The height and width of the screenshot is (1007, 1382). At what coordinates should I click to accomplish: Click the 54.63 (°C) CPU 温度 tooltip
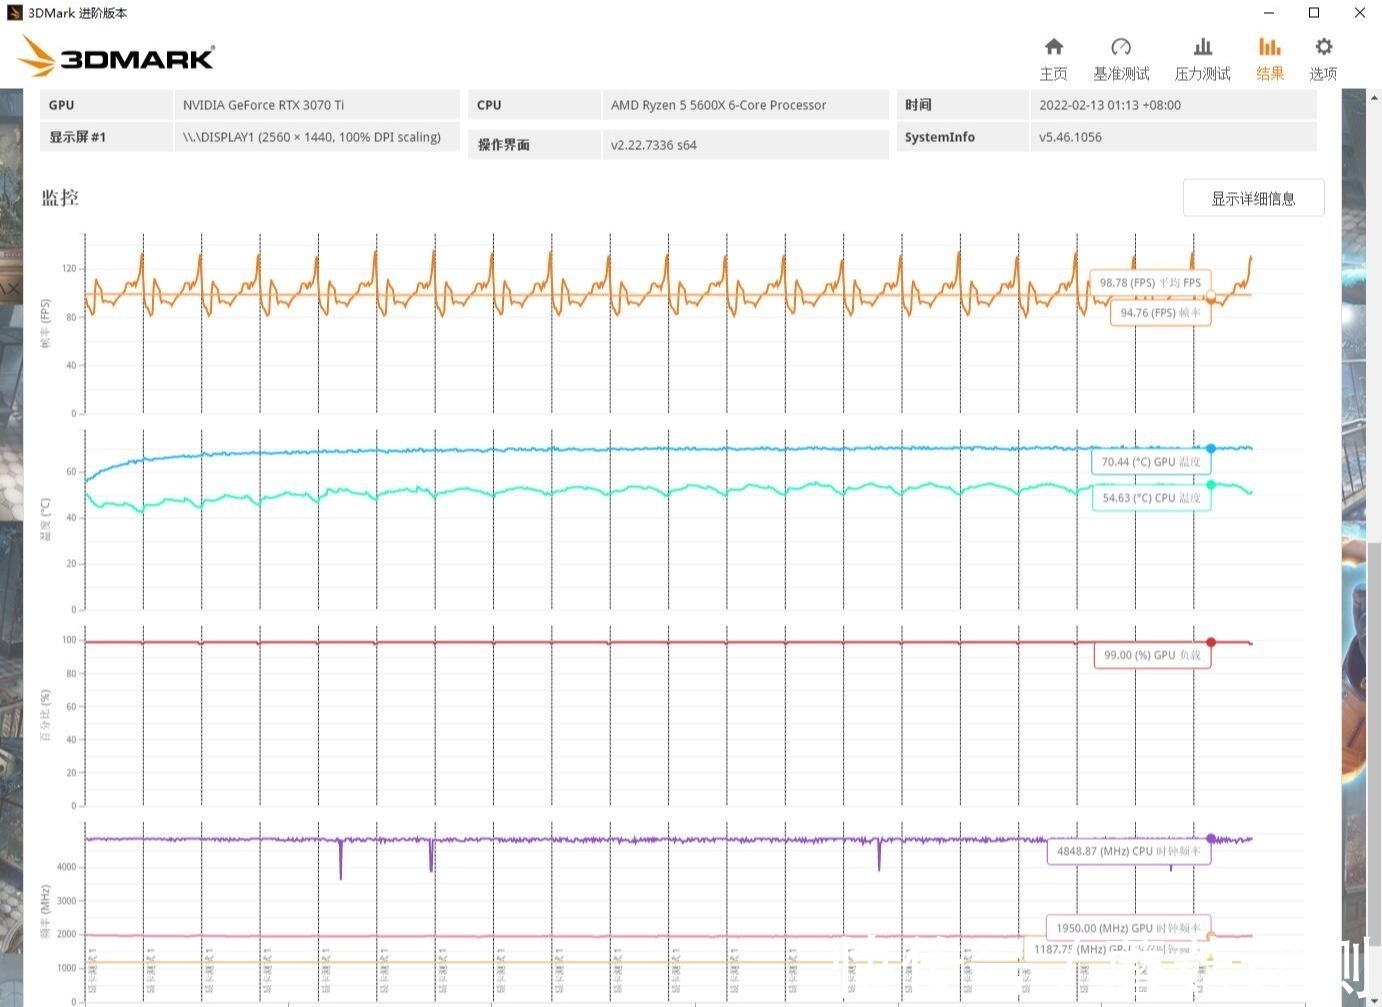pyautogui.click(x=1151, y=498)
